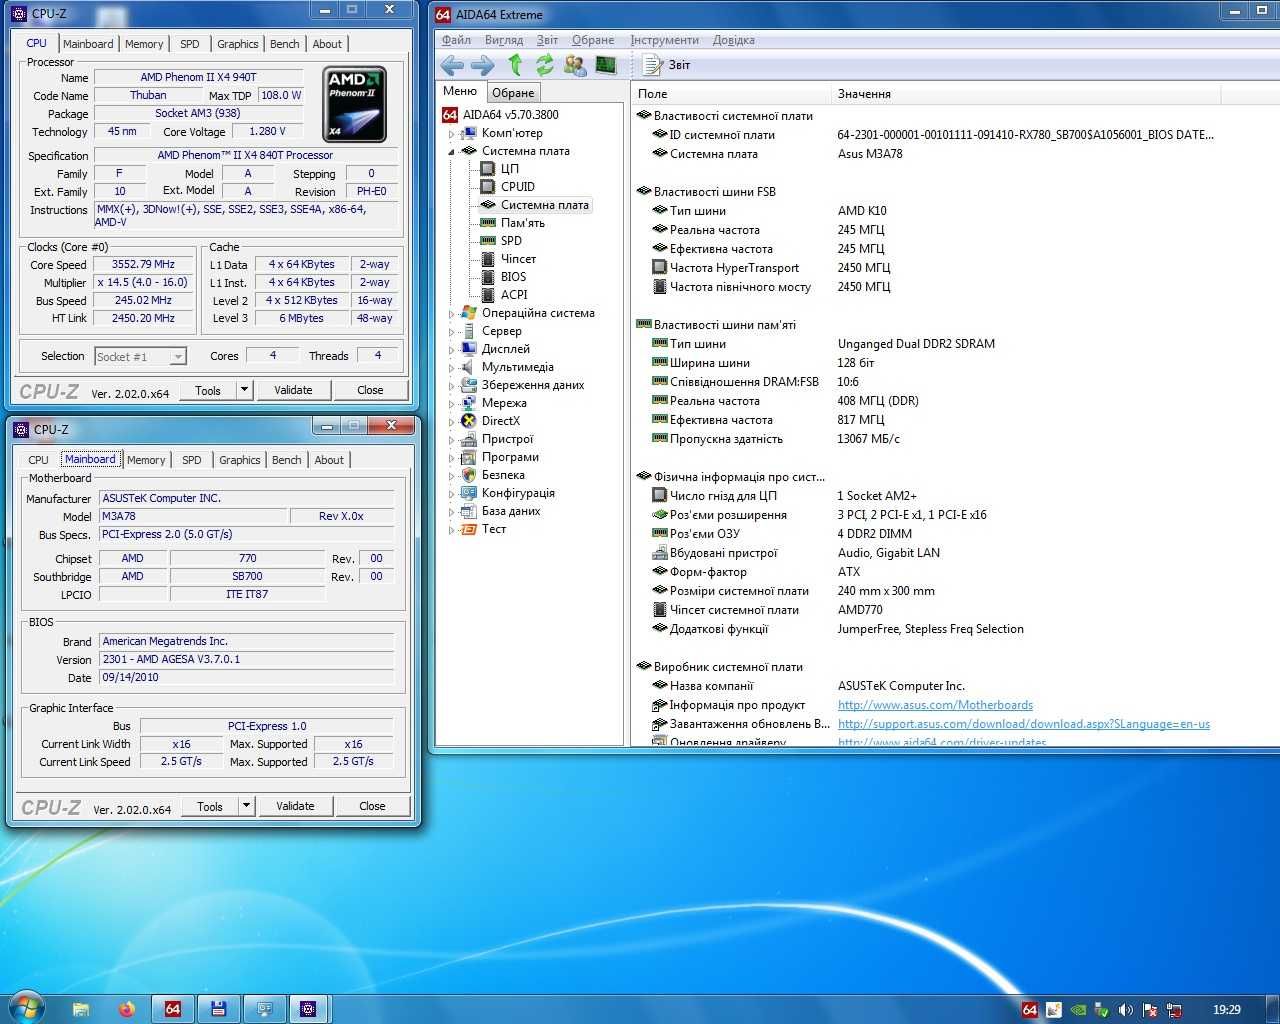1280x1024 pixels.
Task: Switch to Bench tab in top CPU-Z
Action: click(285, 44)
